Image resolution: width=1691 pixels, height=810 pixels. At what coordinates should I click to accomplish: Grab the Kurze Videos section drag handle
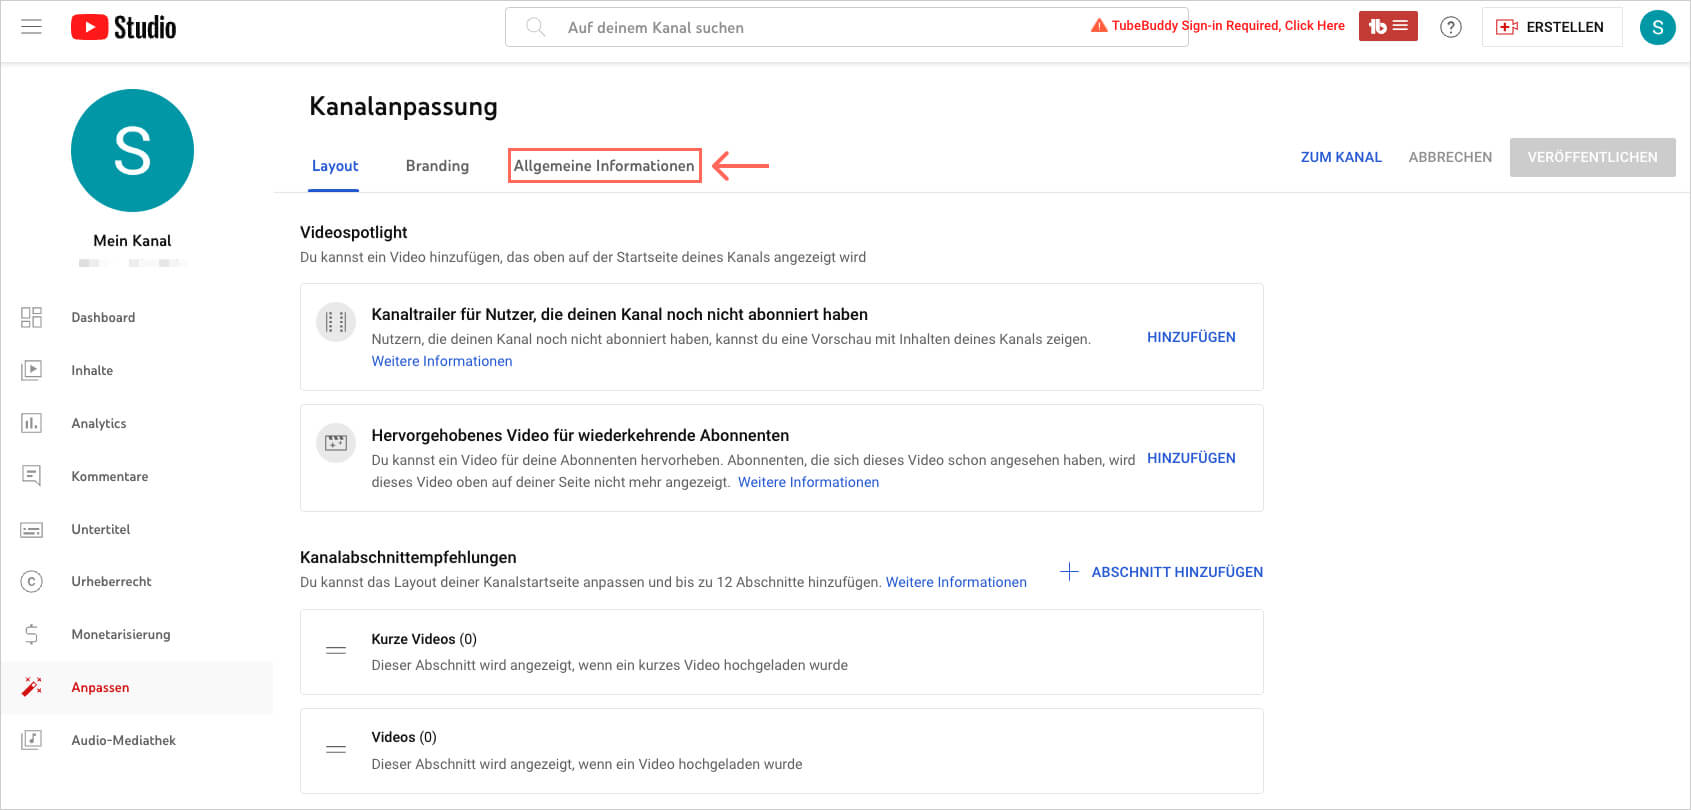[336, 651]
